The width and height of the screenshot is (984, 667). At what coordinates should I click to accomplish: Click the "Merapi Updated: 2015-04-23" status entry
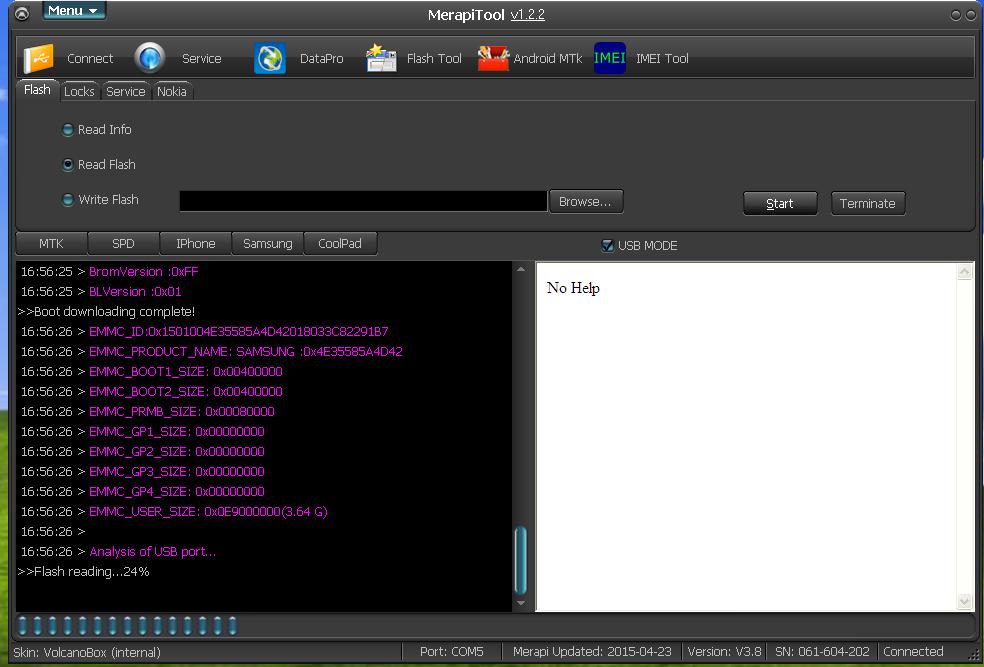point(593,652)
